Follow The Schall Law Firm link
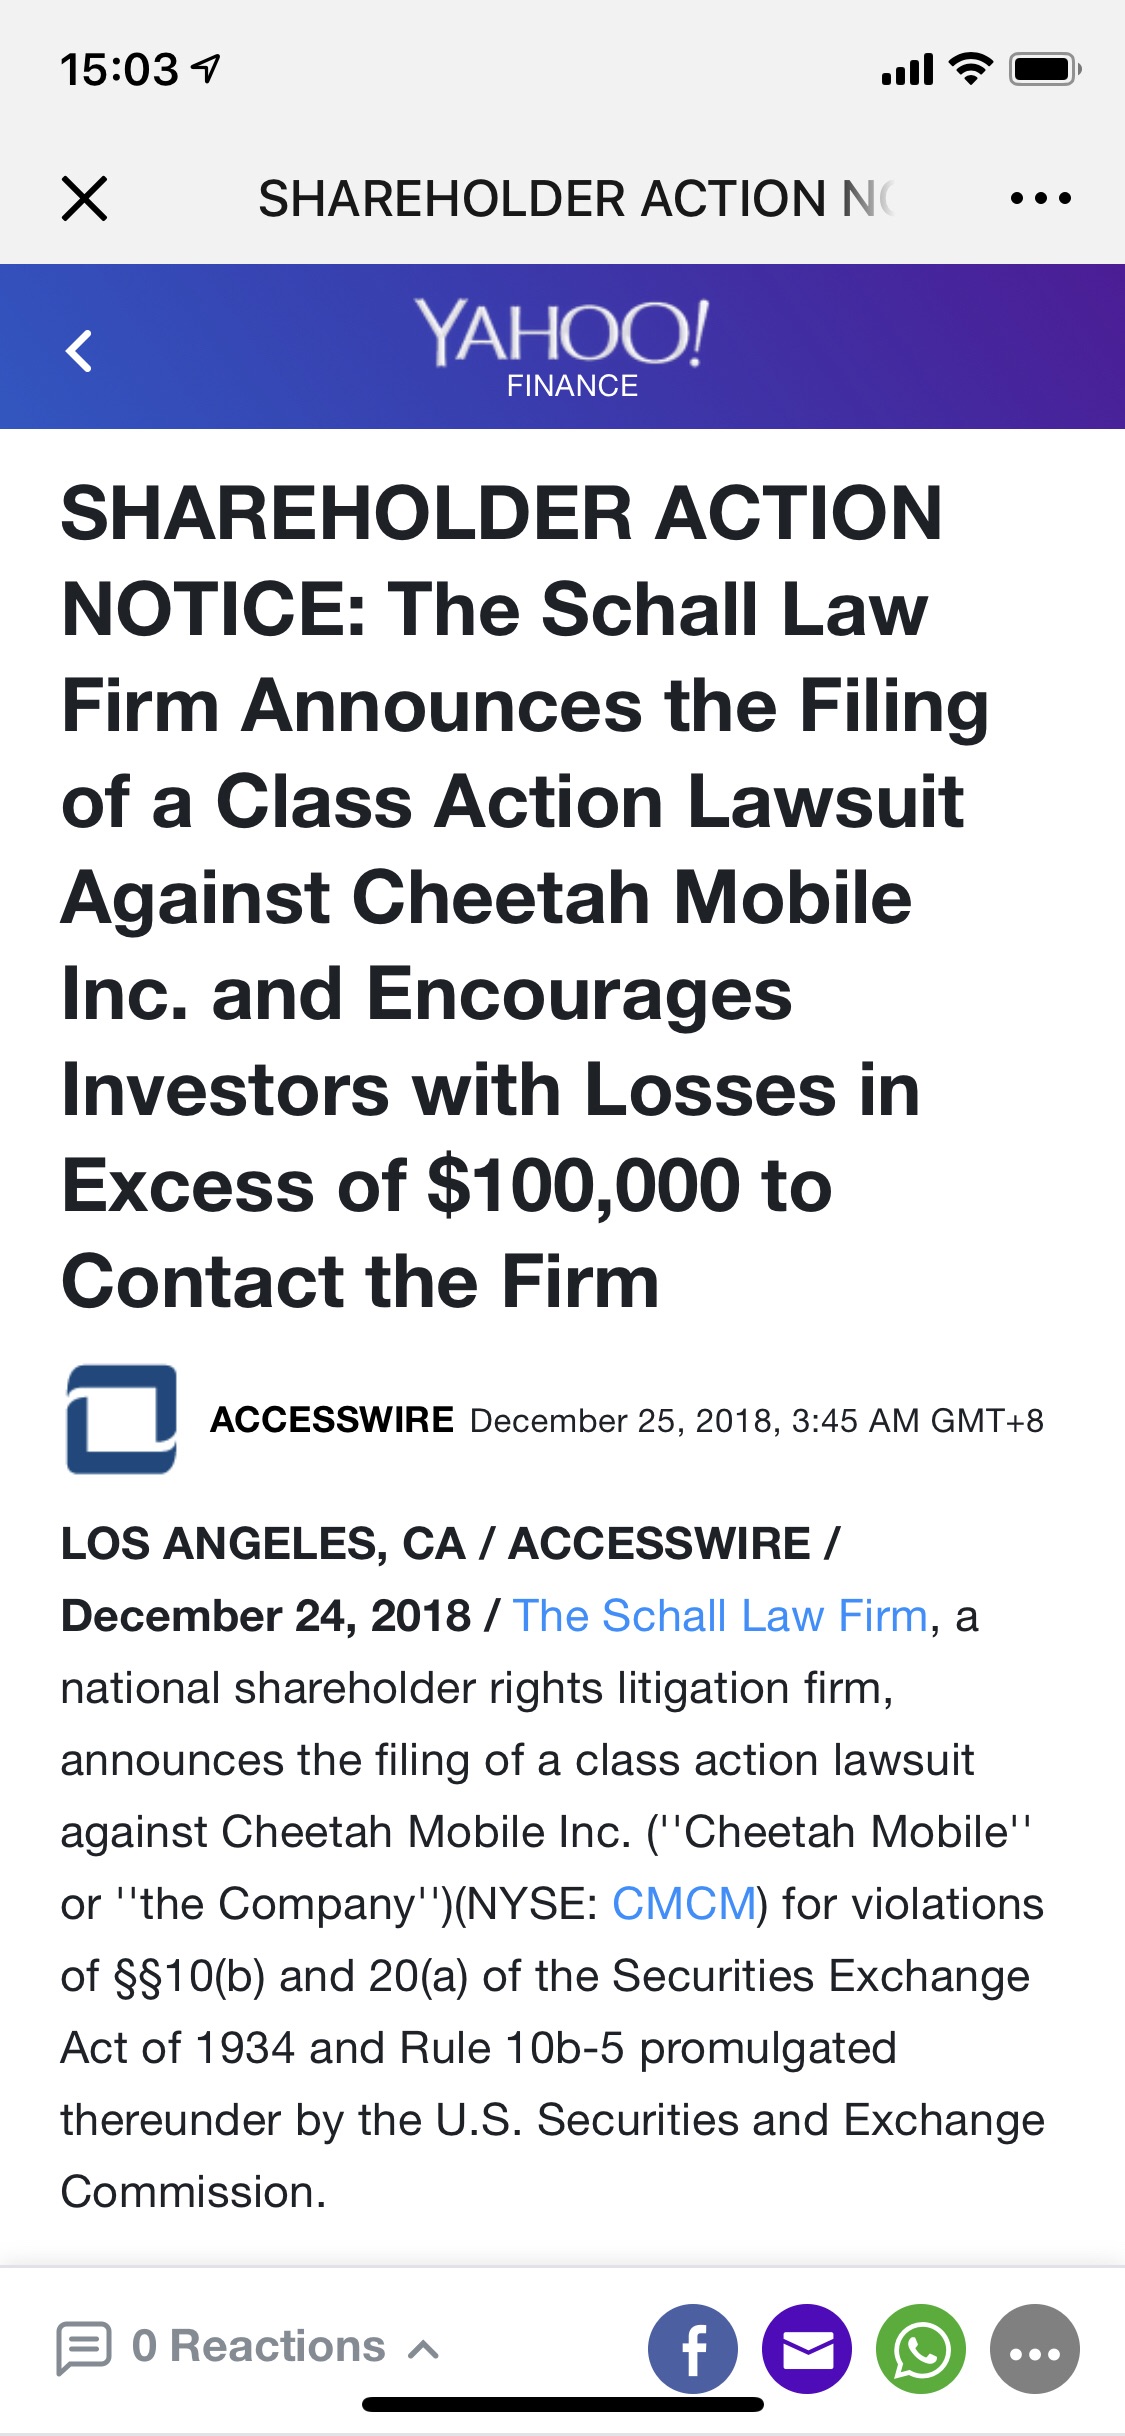 pyautogui.click(x=721, y=1616)
